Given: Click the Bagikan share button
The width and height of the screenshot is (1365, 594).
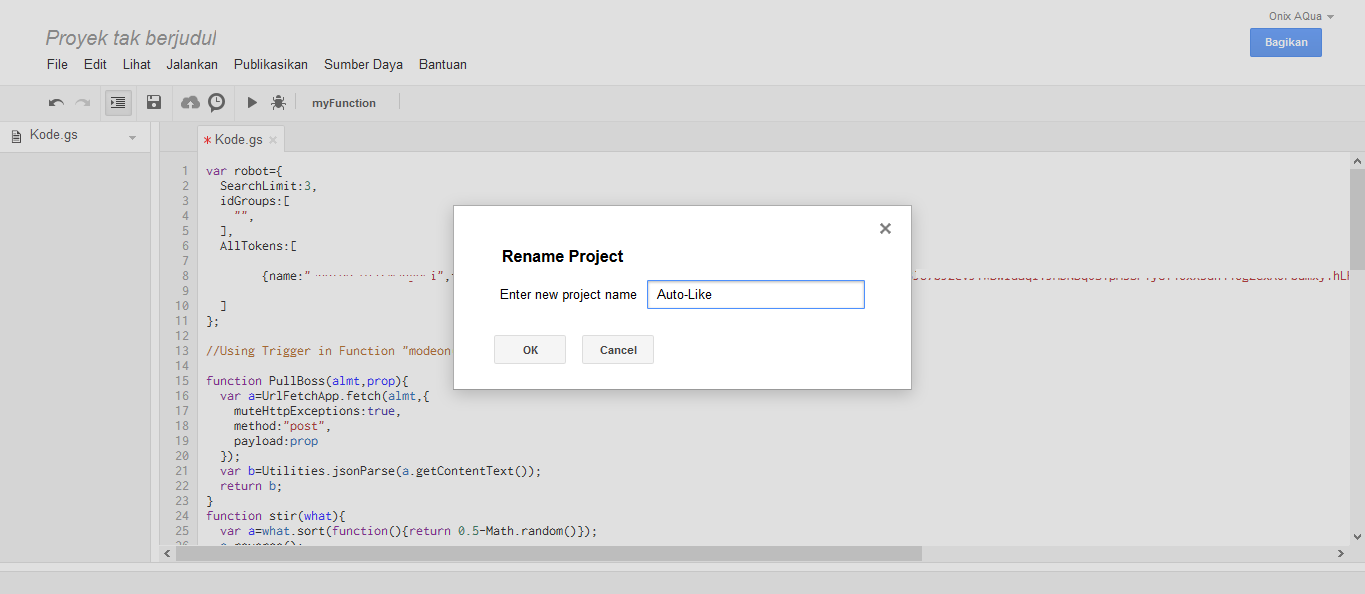Looking at the screenshot, I should click(x=1286, y=42).
